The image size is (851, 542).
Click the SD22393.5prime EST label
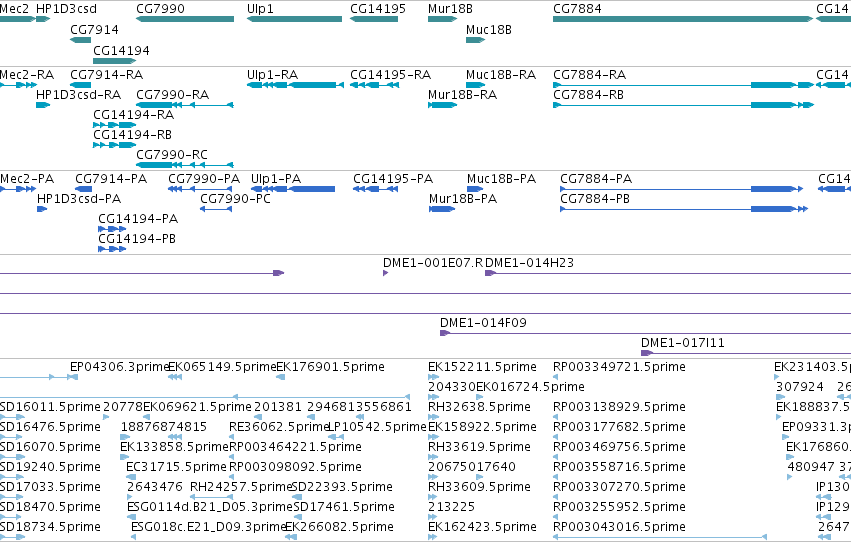(x=342, y=487)
